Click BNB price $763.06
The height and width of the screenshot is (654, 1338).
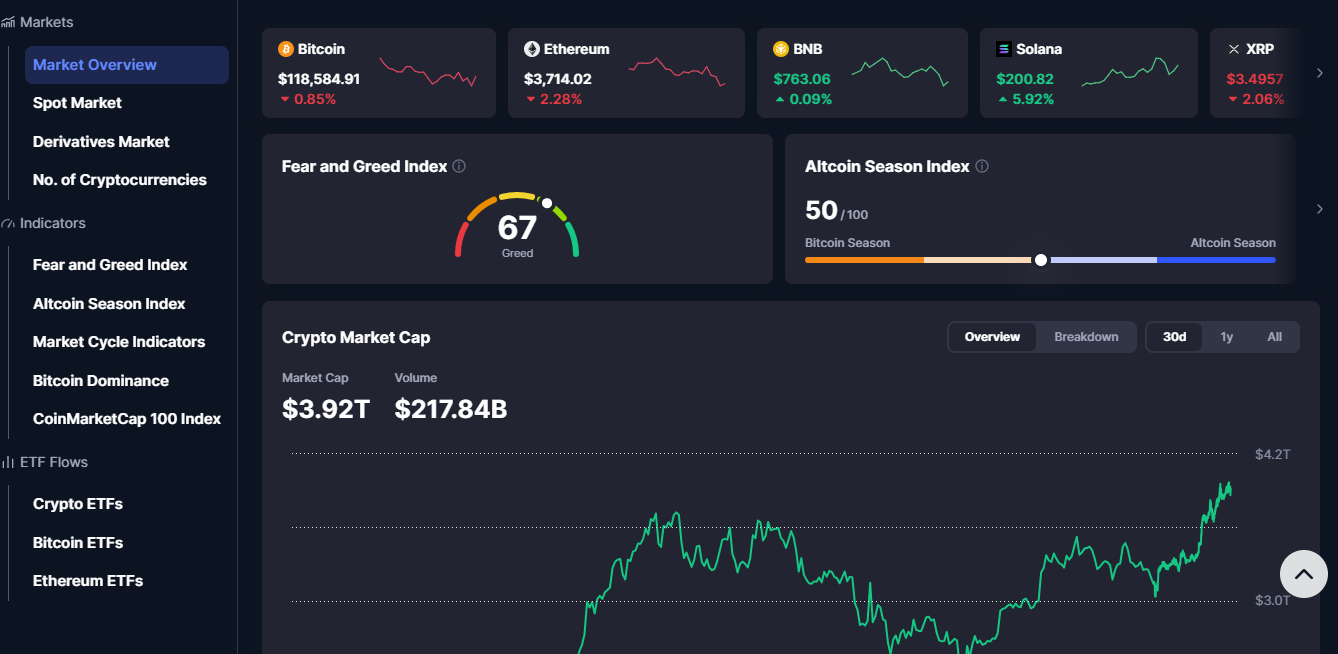click(x=802, y=79)
